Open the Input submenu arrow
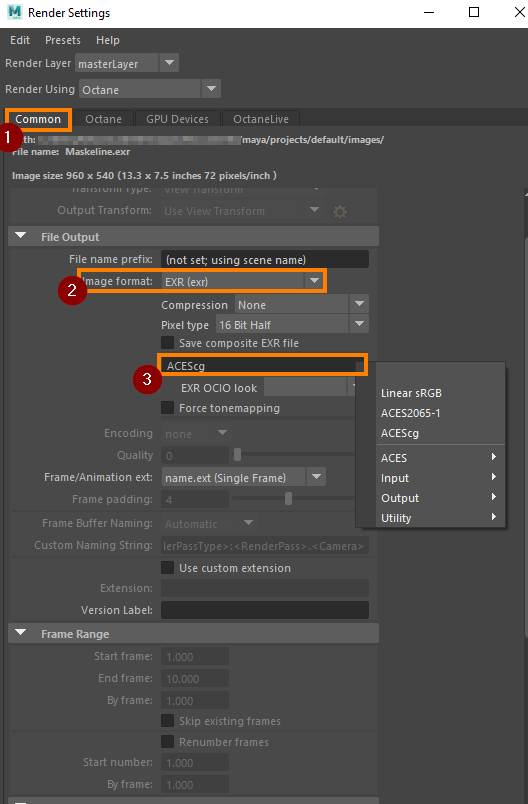This screenshot has height=804, width=528. pos(494,477)
